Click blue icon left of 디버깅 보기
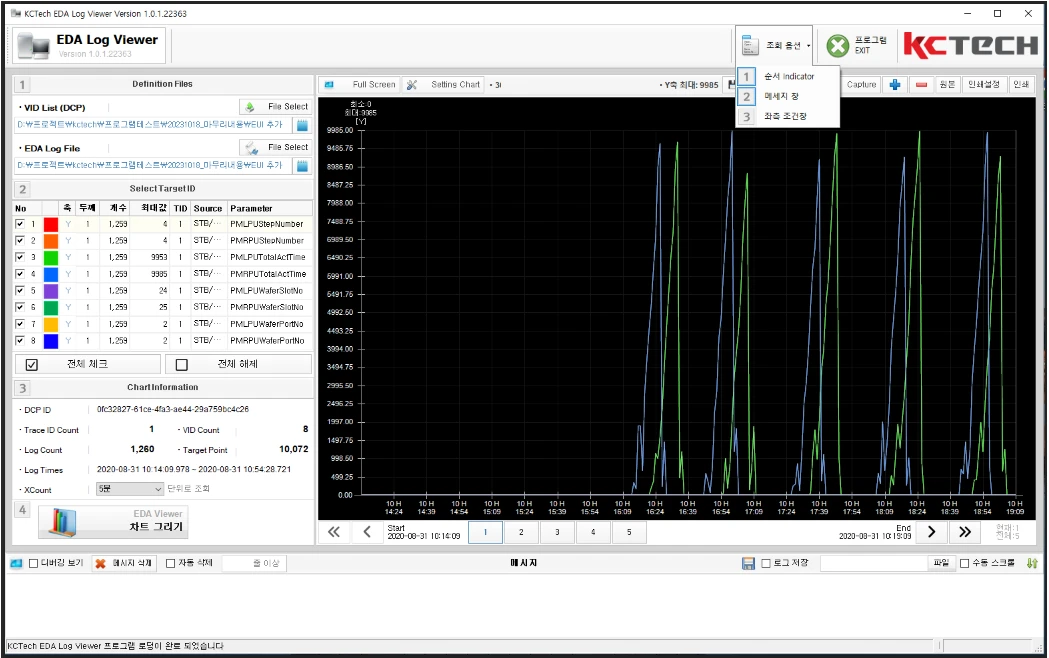The image size is (1049, 658). coord(17,564)
